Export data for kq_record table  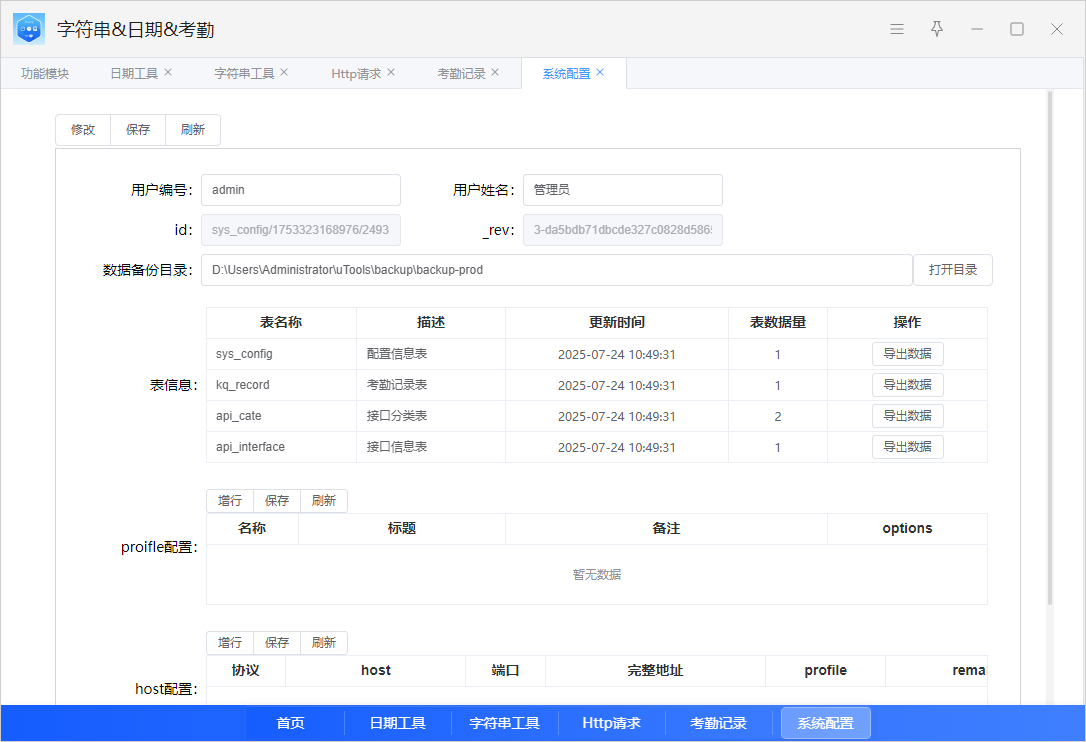click(907, 385)
